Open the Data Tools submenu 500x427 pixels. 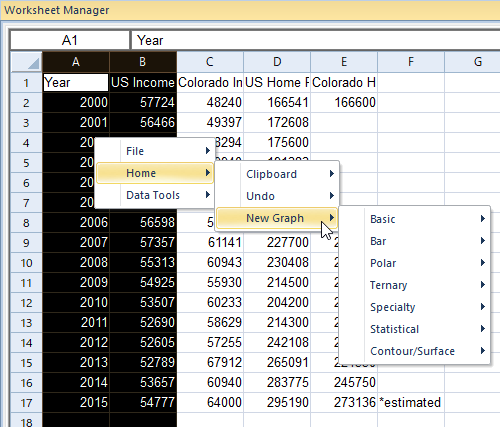(x=155, y=195)
